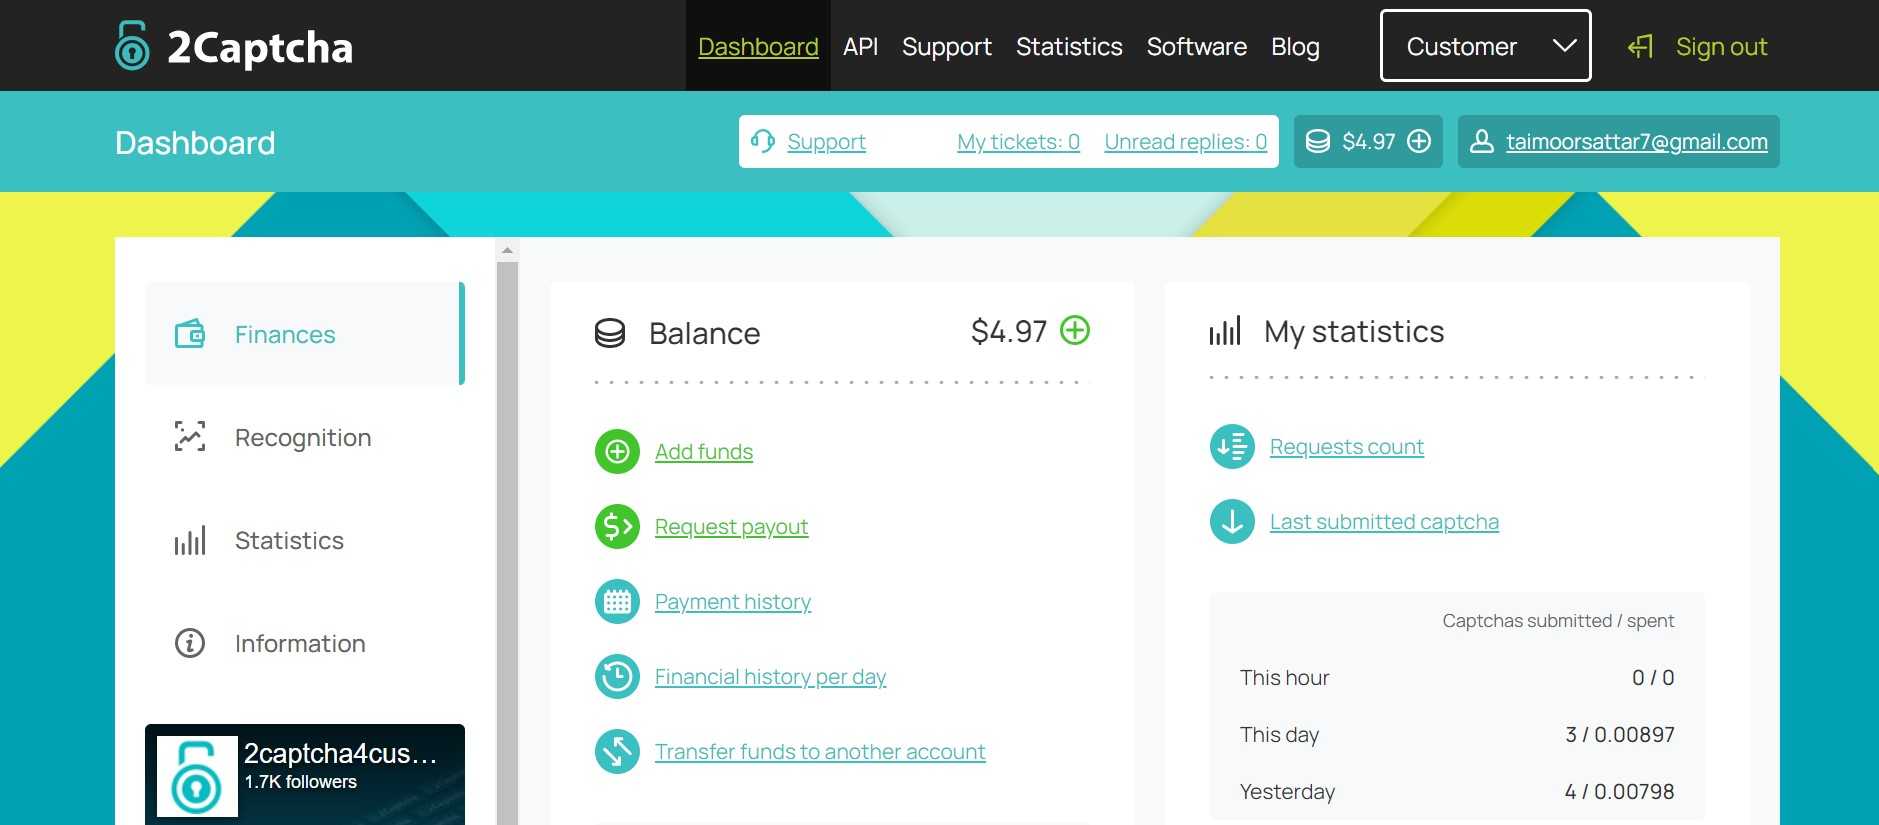Click the green plus icon beside Balance amount
This screenshot has height=825, width=1879.
pos(1075,330)
